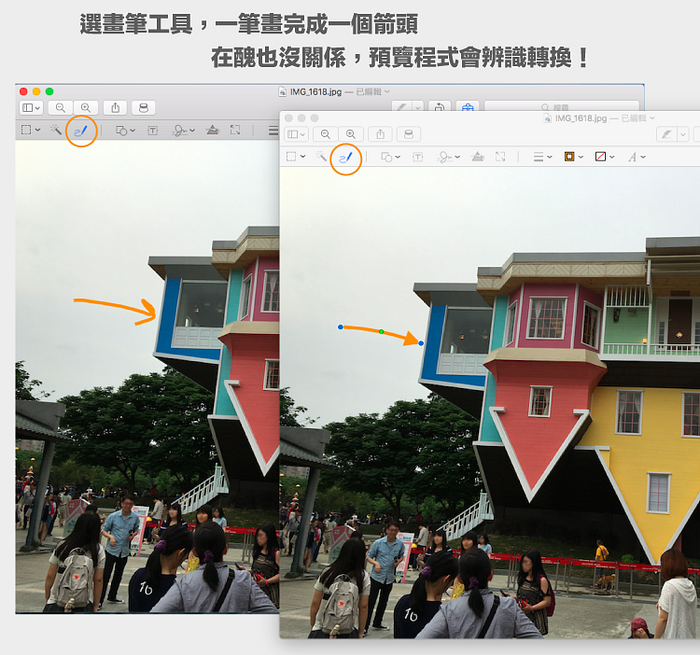
Task: Open 已編輯 version chevron in front window title
Action: tap(652, 118)
